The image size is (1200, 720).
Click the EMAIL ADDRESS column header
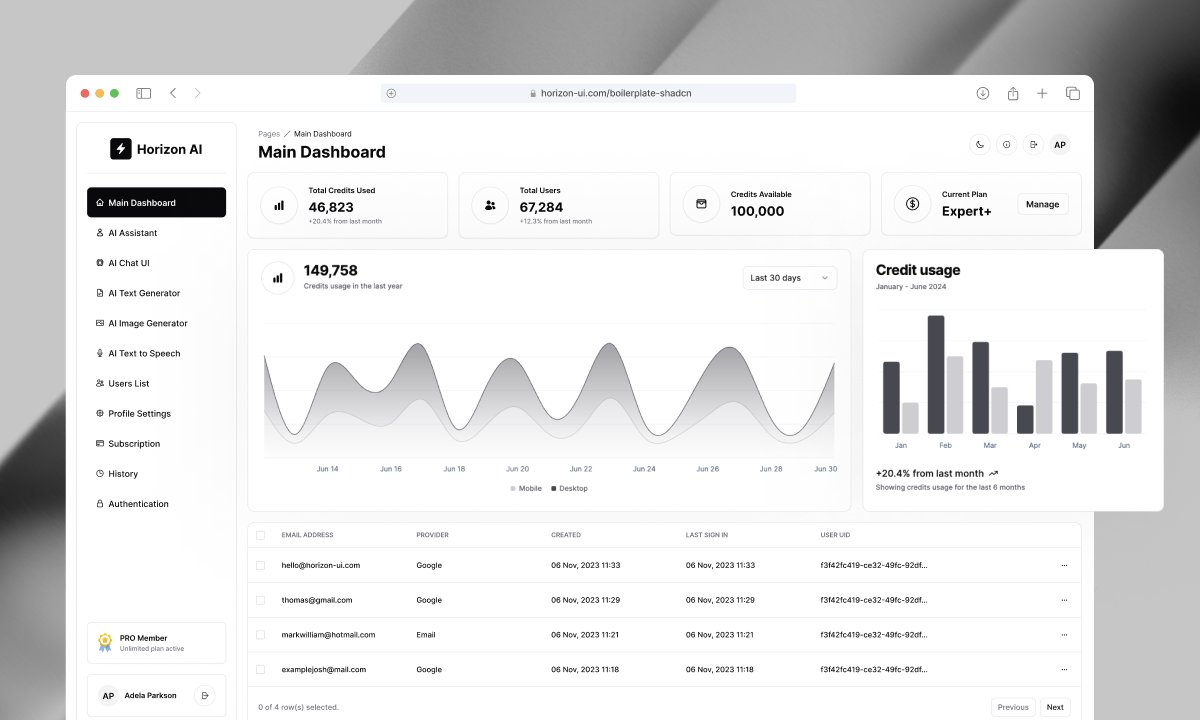(308, 535)
